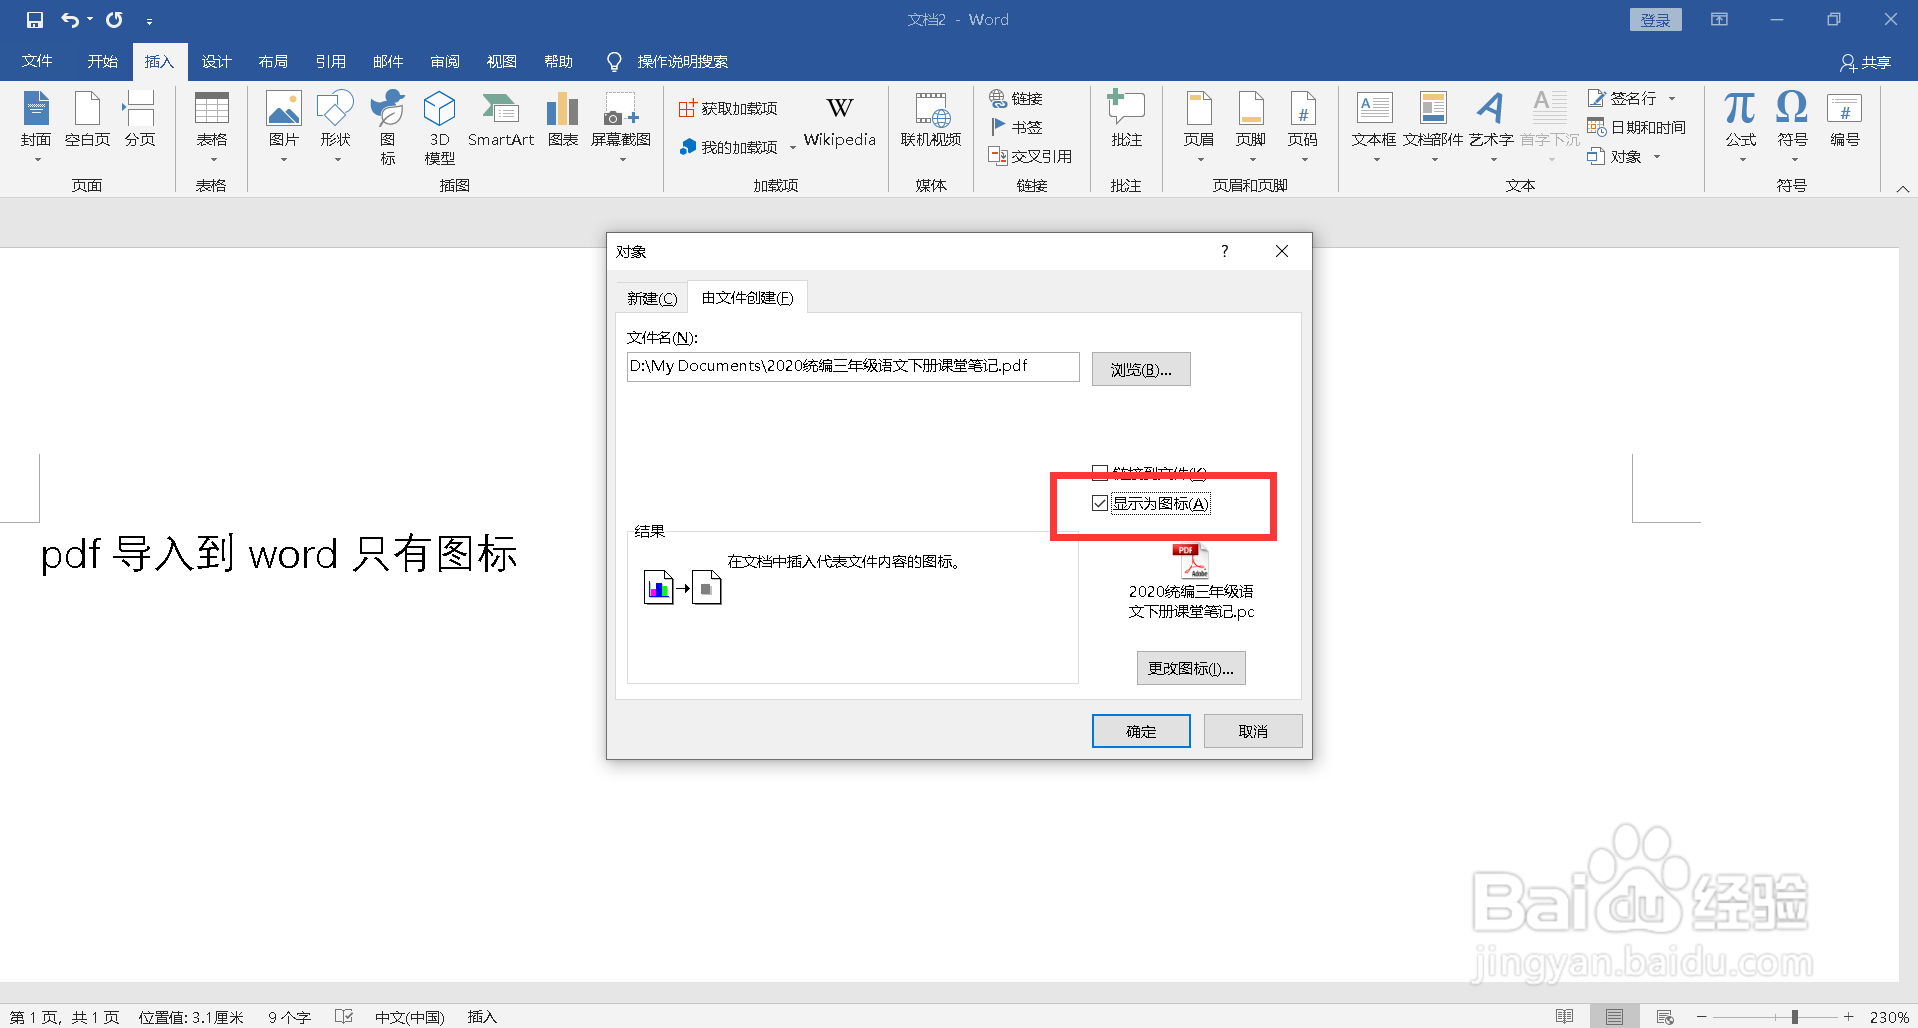Switch to the Home (开始) tab
This screenshot has width=1918, height=1028.
(102, 62)
